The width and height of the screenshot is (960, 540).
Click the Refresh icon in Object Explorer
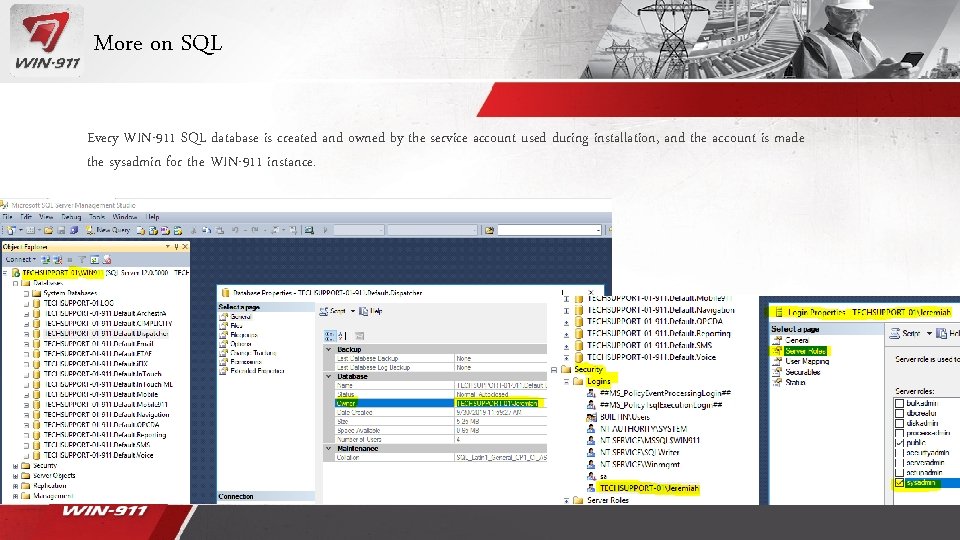(x=94, y=260)
